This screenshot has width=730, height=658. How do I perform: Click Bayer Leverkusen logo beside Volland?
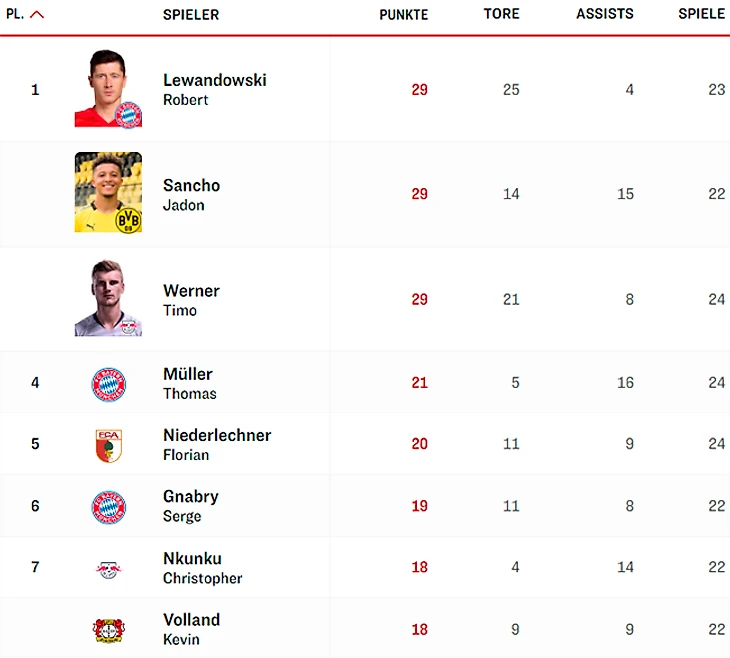coord(108,629)
